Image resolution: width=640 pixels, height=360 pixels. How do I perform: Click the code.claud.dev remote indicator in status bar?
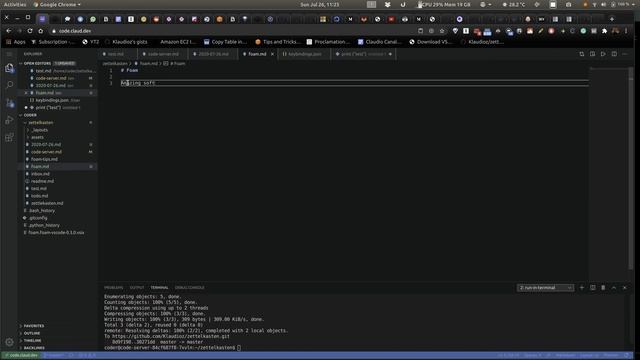click(21, 356)
